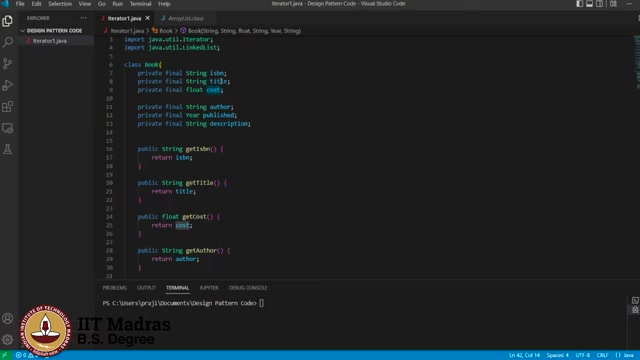Open Explorer more actions ellipsis

pos(84,18)
